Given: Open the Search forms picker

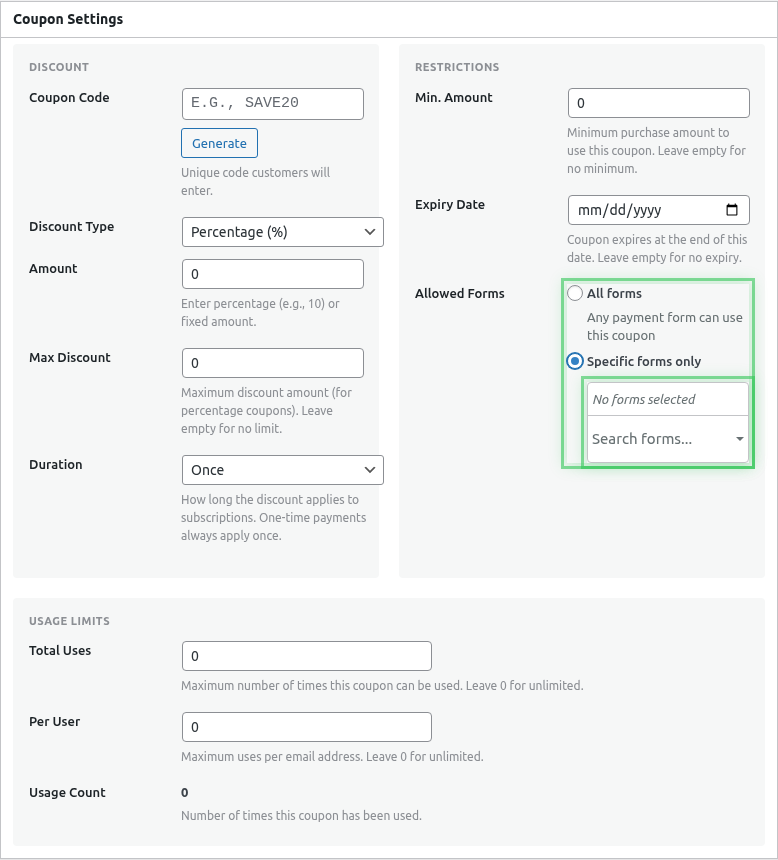Looking at the screenshot, I should pos(660,439).
